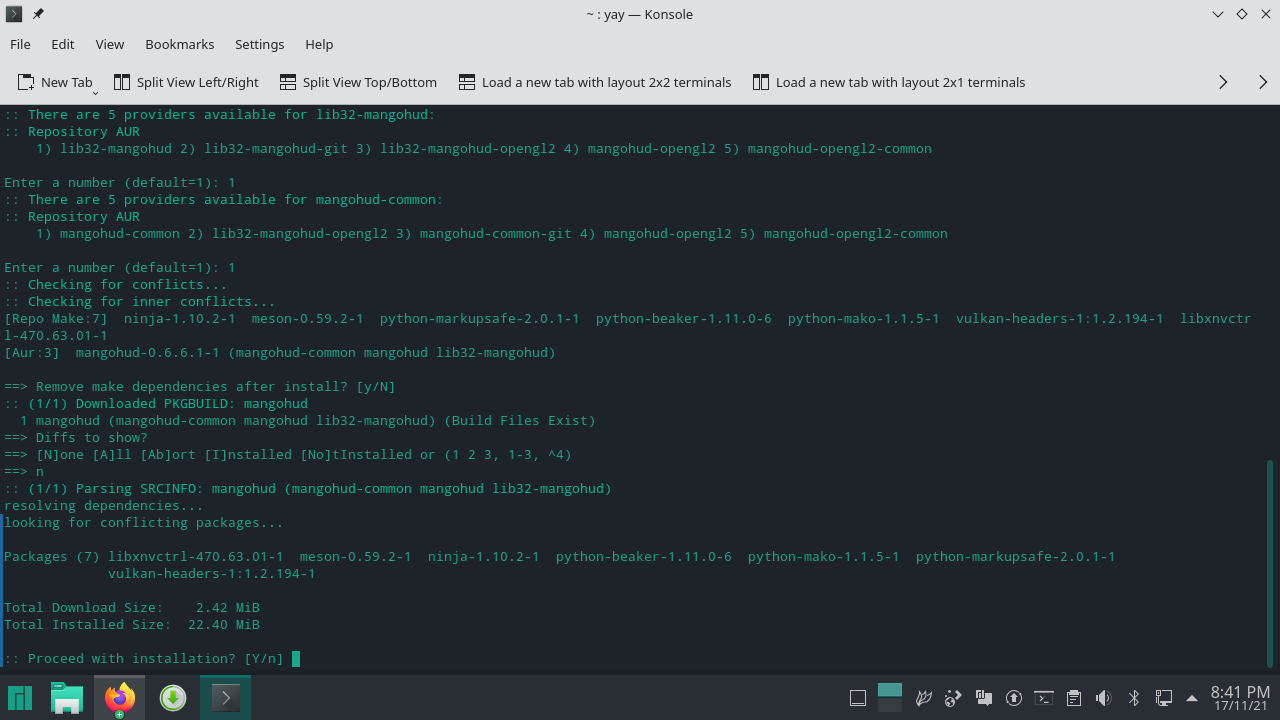Click the '[N]one [A]ll [Ab]ort' options line
This screenshot has height=720, width=1280.
[288, 454]
